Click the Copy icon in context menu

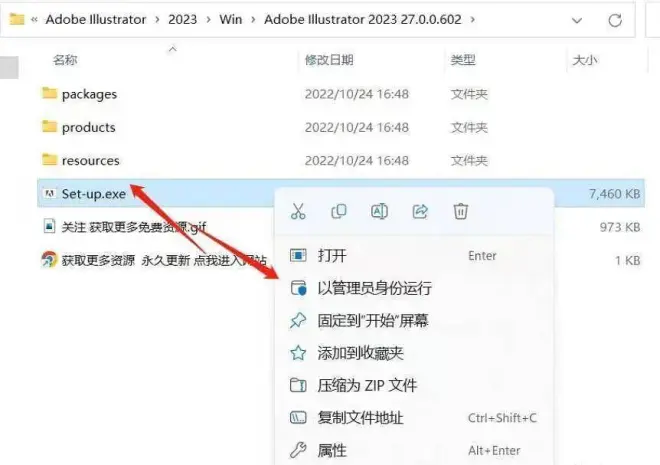pos(339,211)
